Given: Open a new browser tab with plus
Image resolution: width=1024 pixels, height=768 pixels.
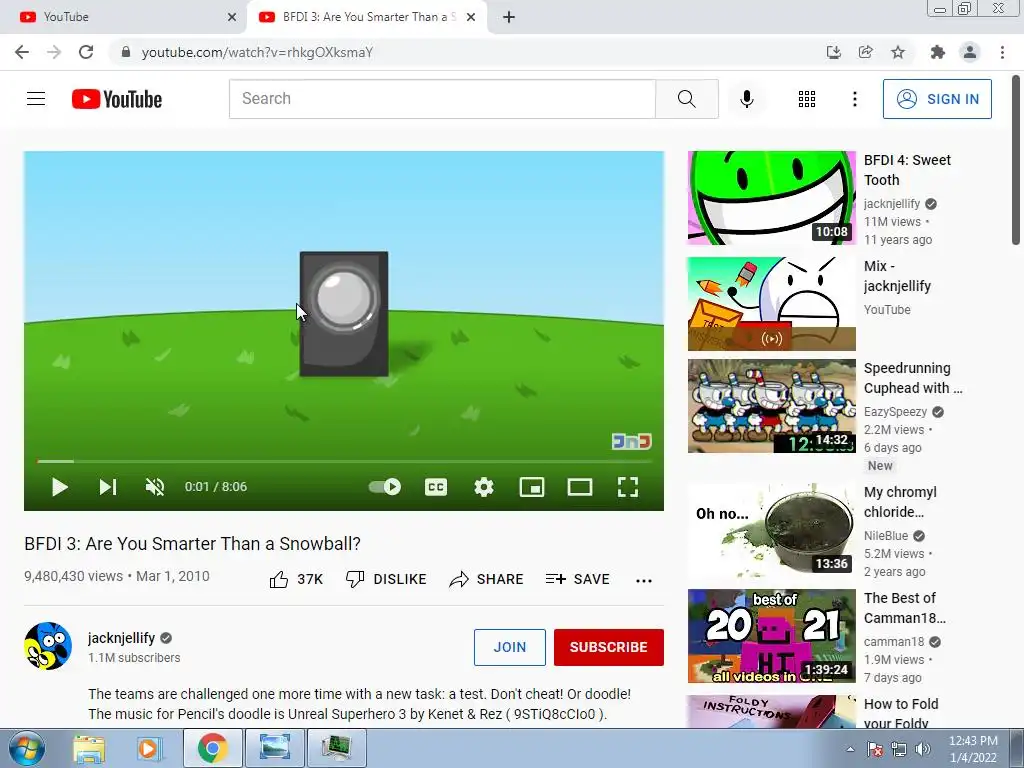Looking at the screenshot, I should tap(509, 17).
